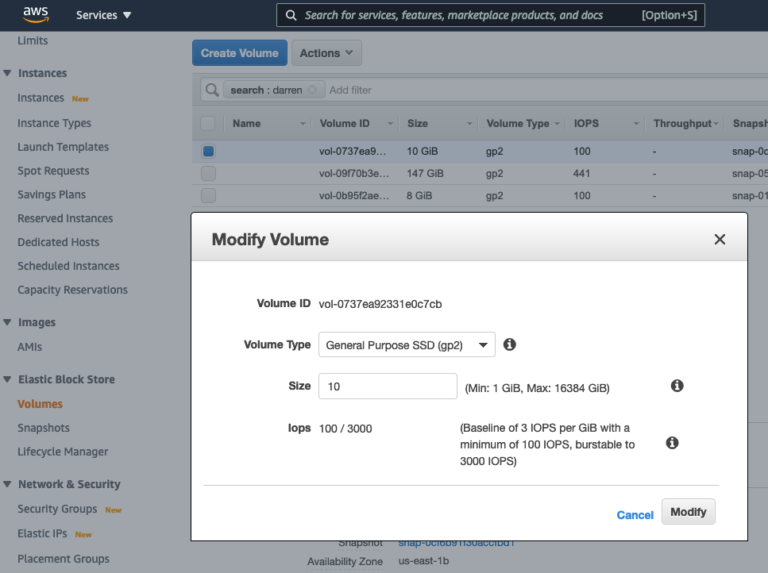Uncheck the vol-0737ea9 row checkbox
768x573 pixels.
tap(208, 151)
